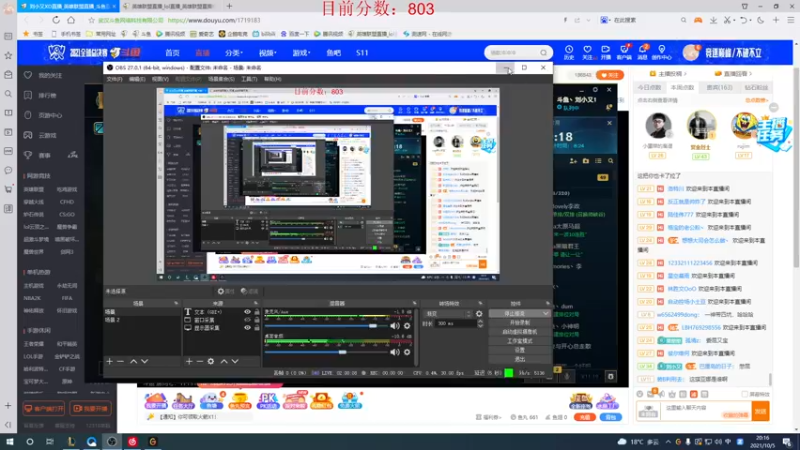This screenshot has height=450, width=800.
Task: Click browser home icon
Action: (71, 20)
